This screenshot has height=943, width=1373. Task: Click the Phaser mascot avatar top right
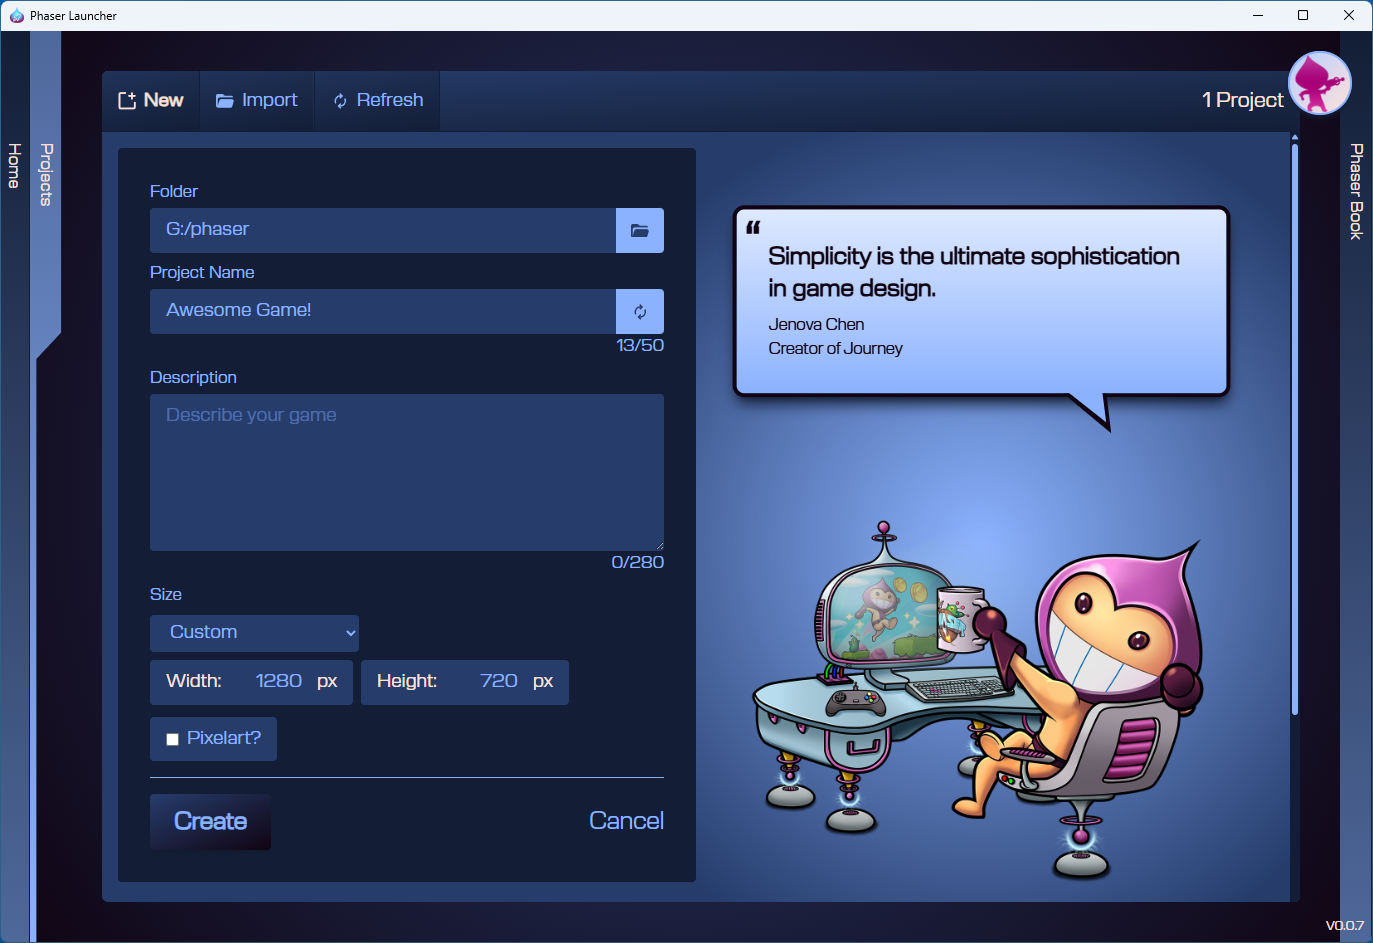pyautogui.click(x=1319, y=83)
